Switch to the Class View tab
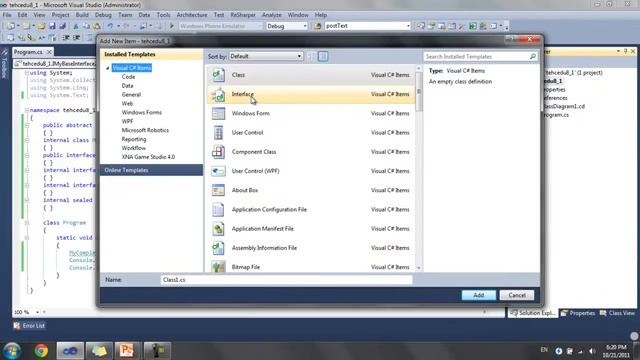This screenshot has width=640, height=360. coord(617,313)
